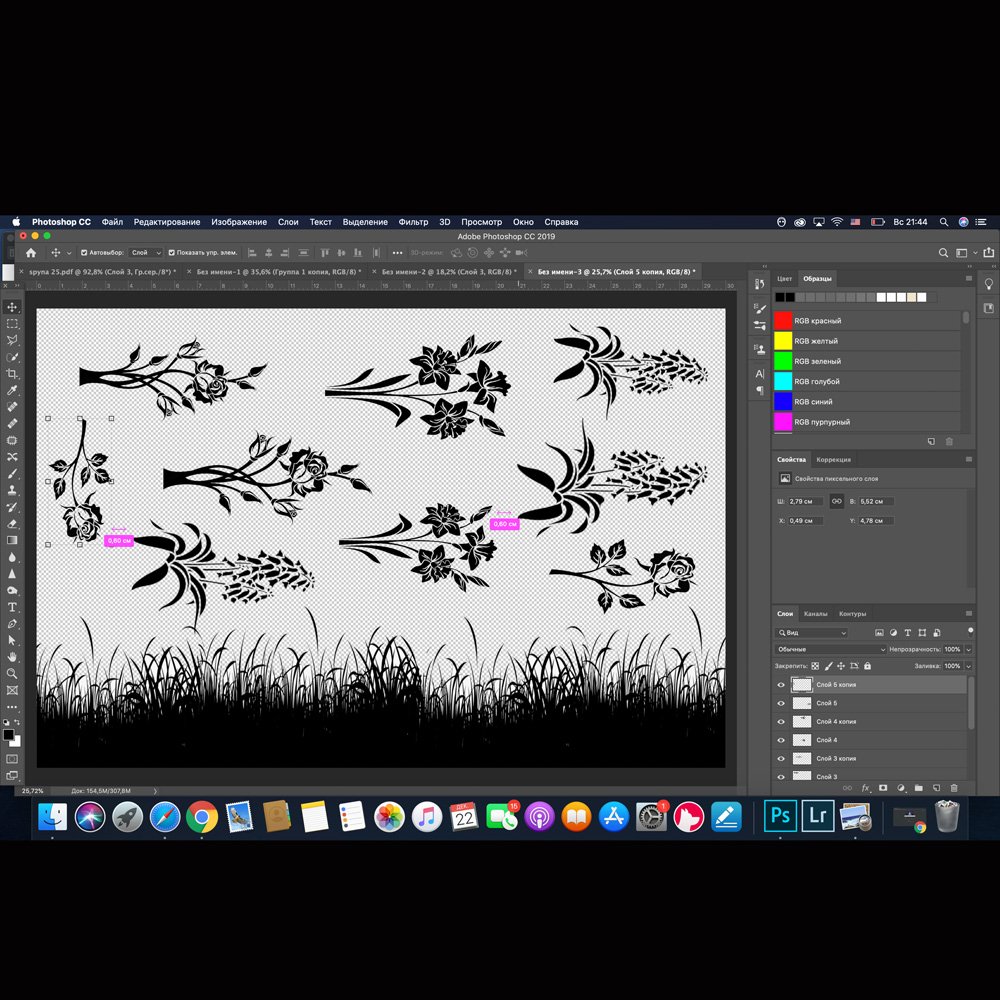Select the Hand tool
The image size is (1000, 1000).
point(12,657)
